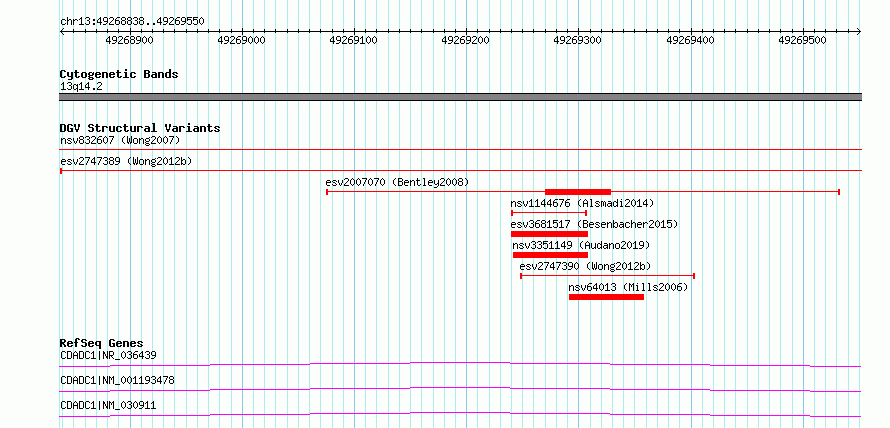Open variant nsv832607 (Wong2007)

(x=120, y=140)
